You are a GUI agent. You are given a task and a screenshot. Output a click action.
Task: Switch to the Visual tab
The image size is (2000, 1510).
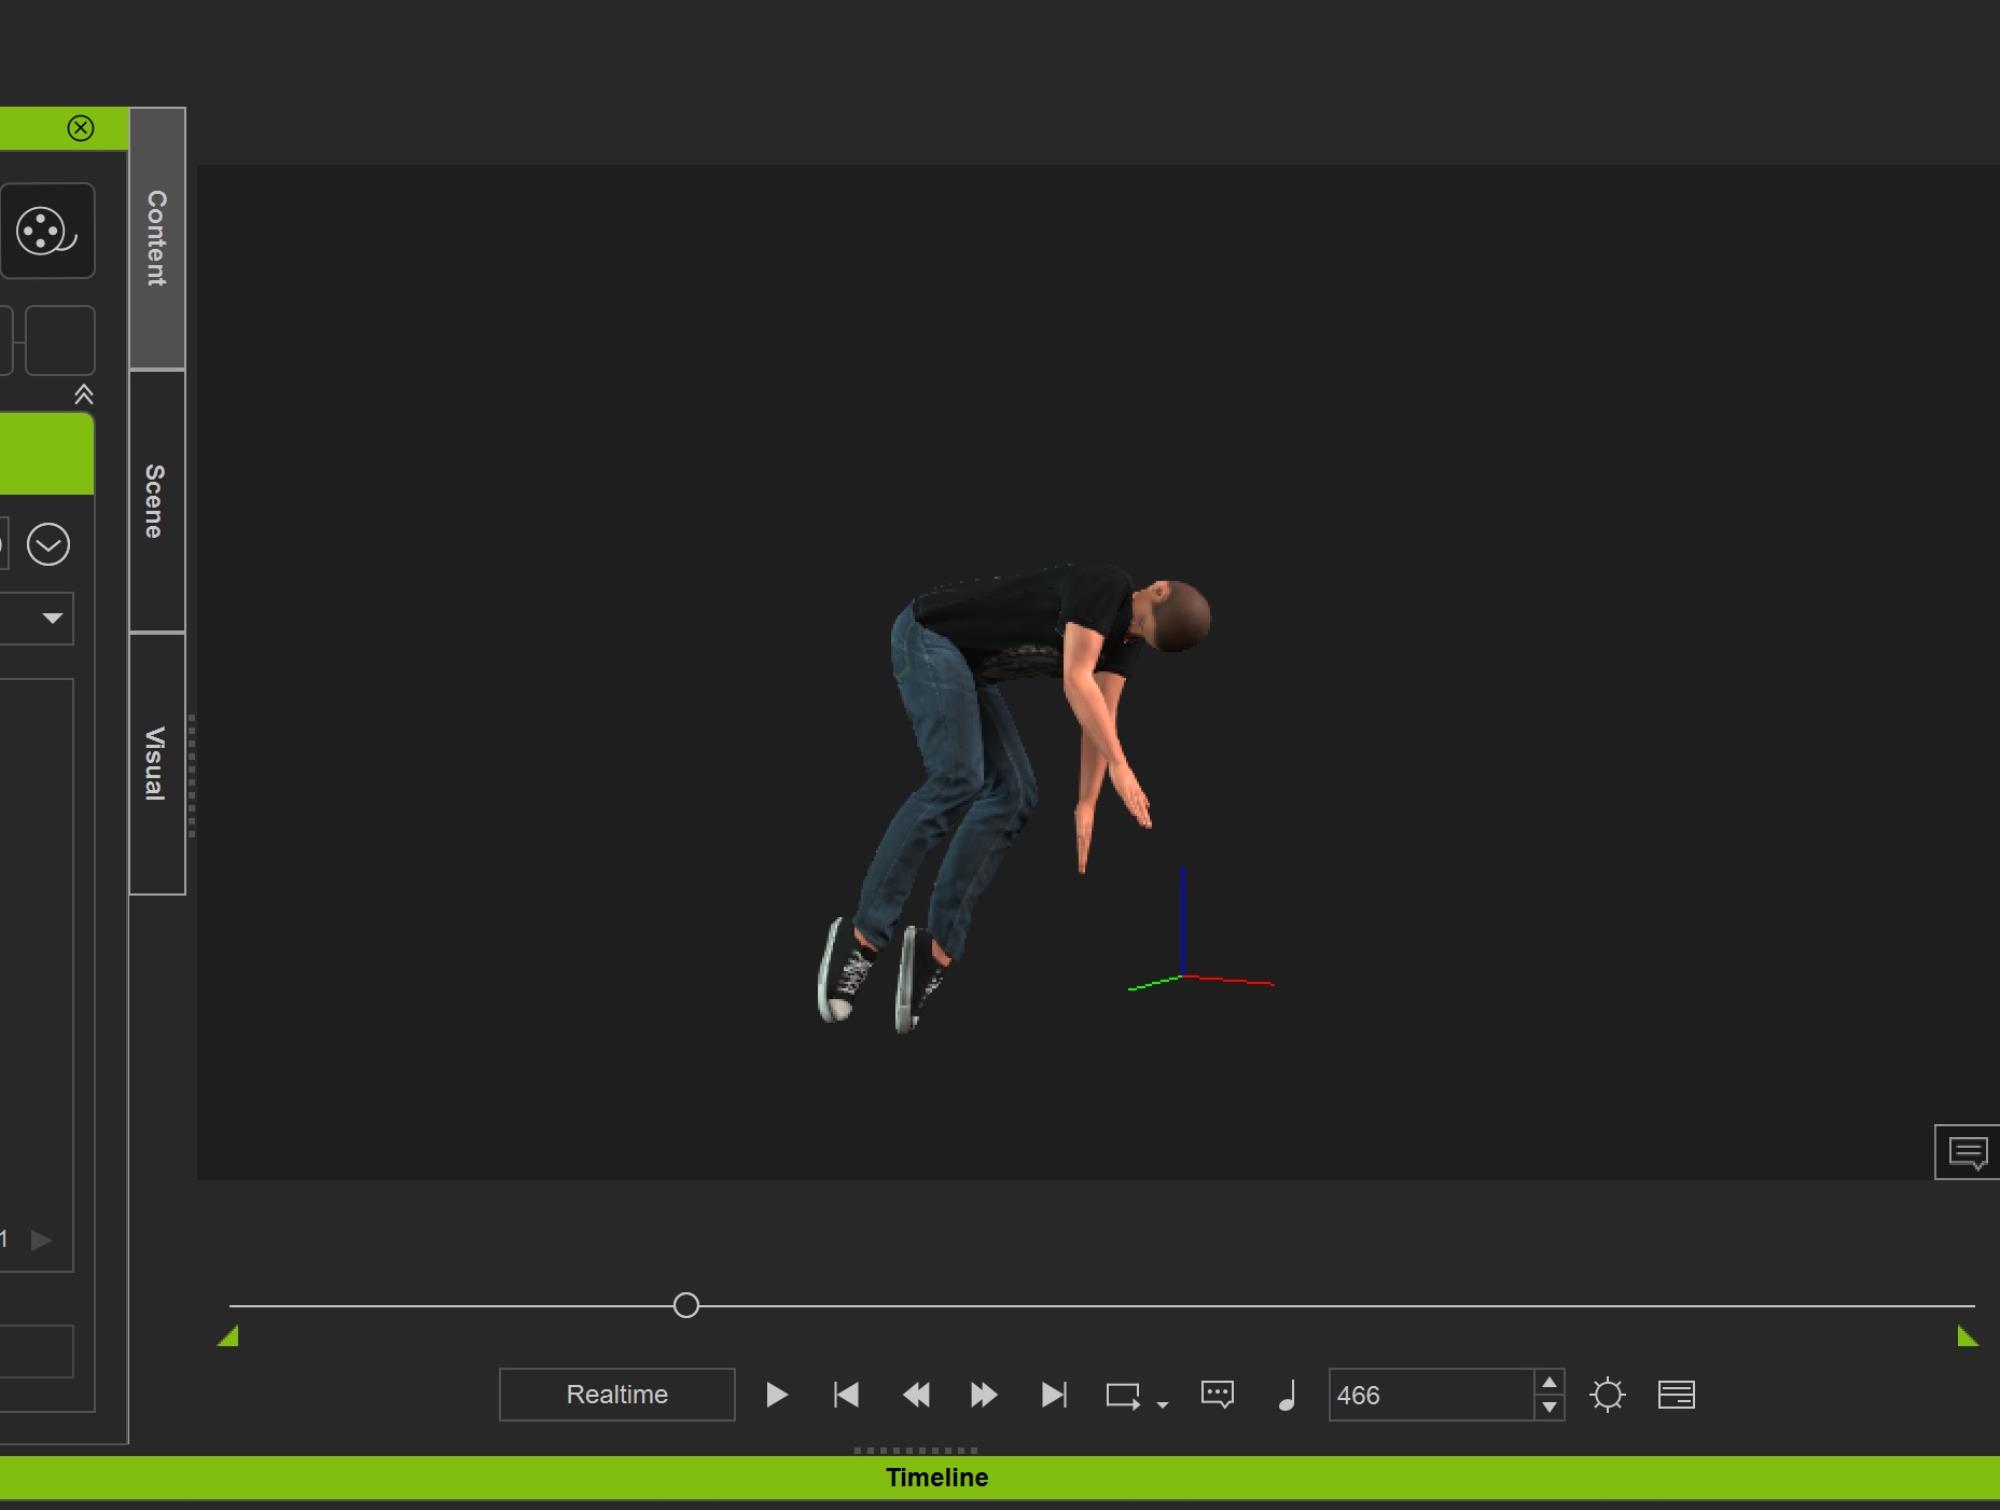pyautogui.click(x=157, y=764)
